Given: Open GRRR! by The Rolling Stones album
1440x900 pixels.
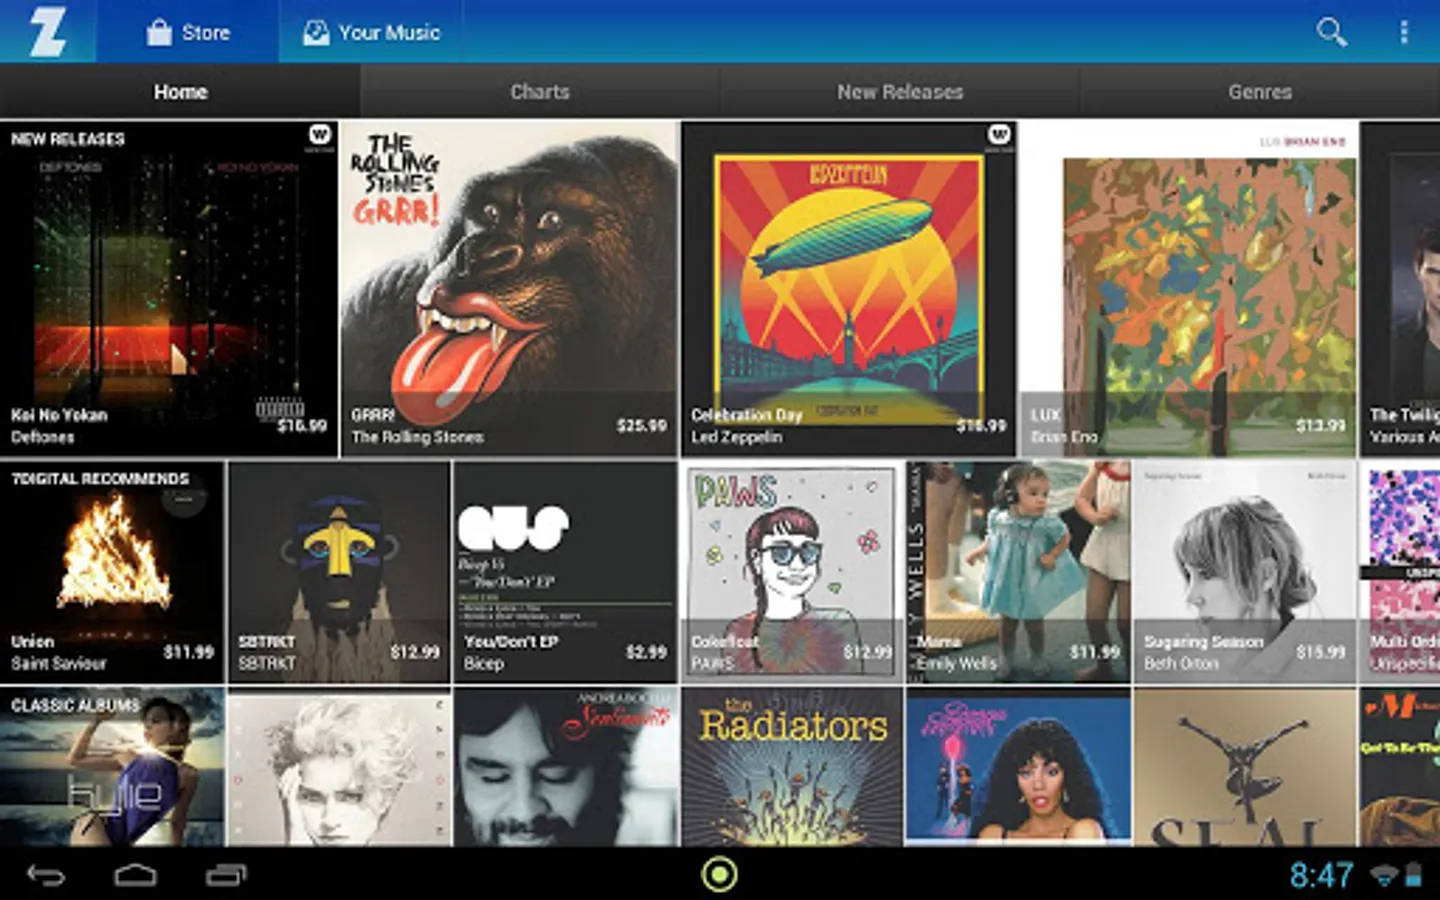Looking at the screenshot, I should pos(510,289).
